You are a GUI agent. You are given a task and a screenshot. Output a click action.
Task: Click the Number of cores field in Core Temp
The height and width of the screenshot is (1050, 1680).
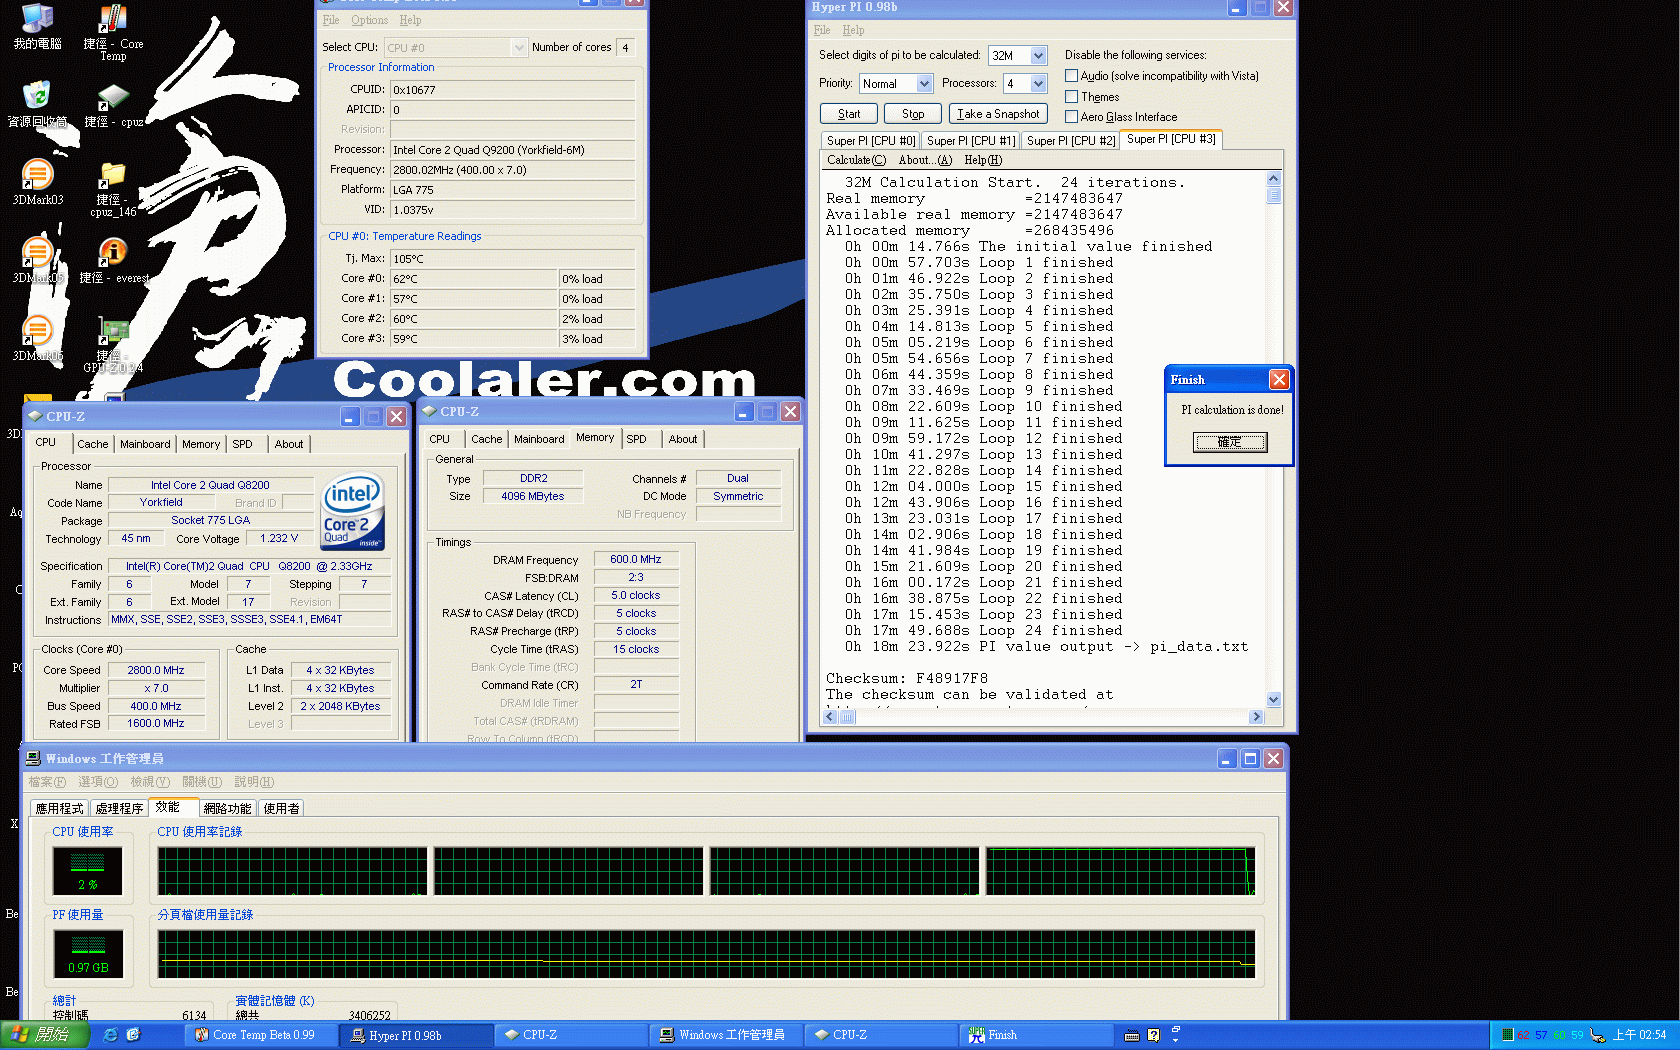pyautogui.click(x=625, y=47)
